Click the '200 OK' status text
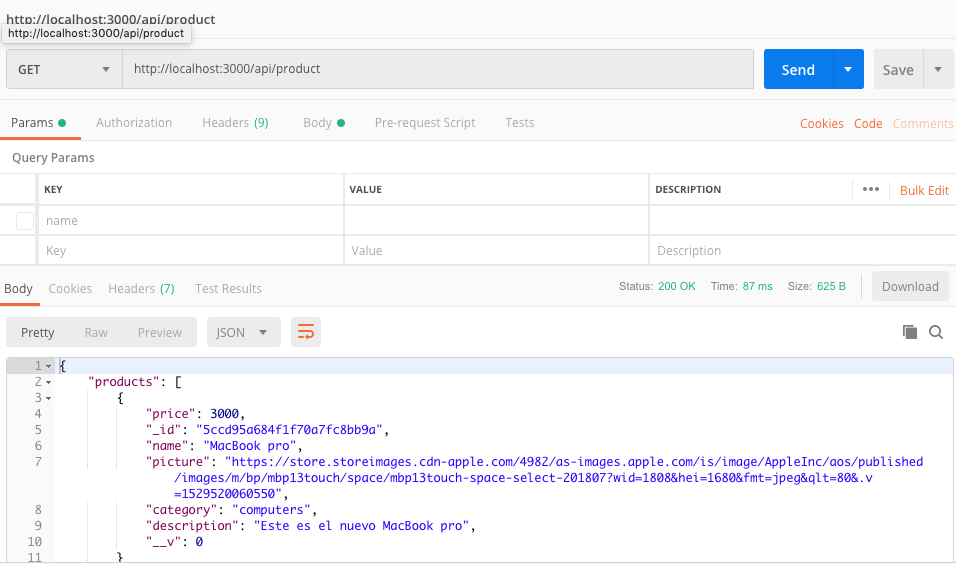The image size is (956, 564). tap(677, 286)
